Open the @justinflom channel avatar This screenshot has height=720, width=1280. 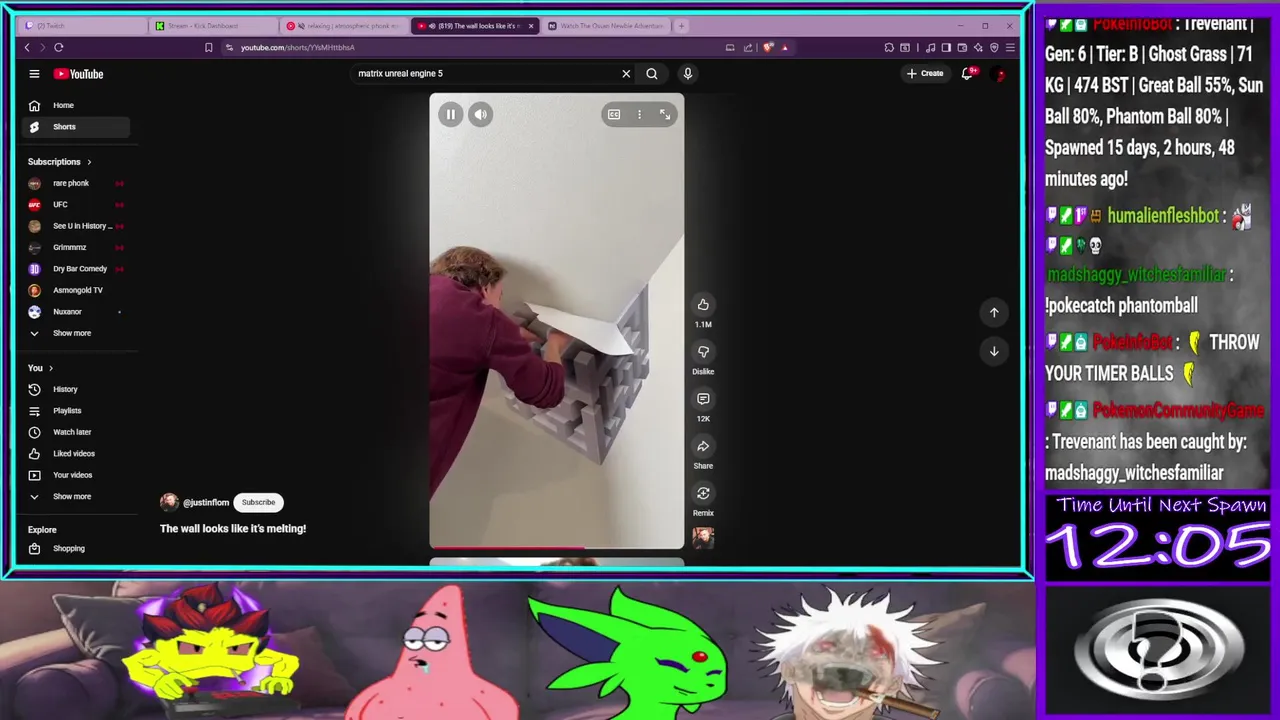[x=169, y=502]
